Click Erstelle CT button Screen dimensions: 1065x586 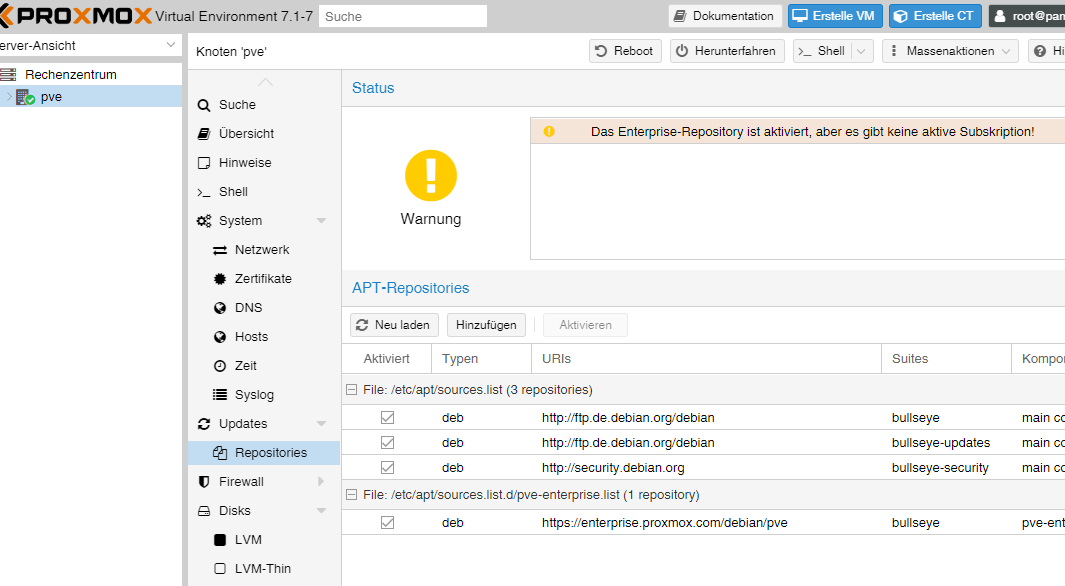pyautogui.click(x=935, y=16)
